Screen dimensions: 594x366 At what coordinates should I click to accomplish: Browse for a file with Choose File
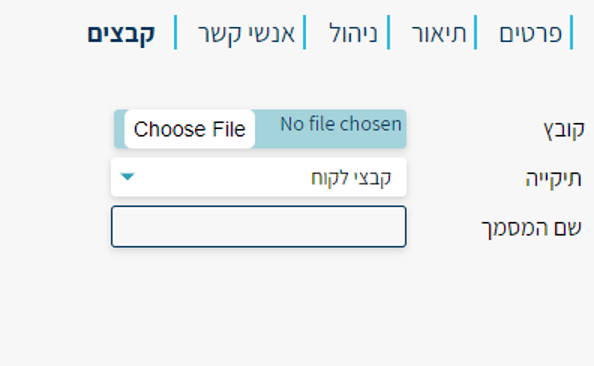[189, 129]
